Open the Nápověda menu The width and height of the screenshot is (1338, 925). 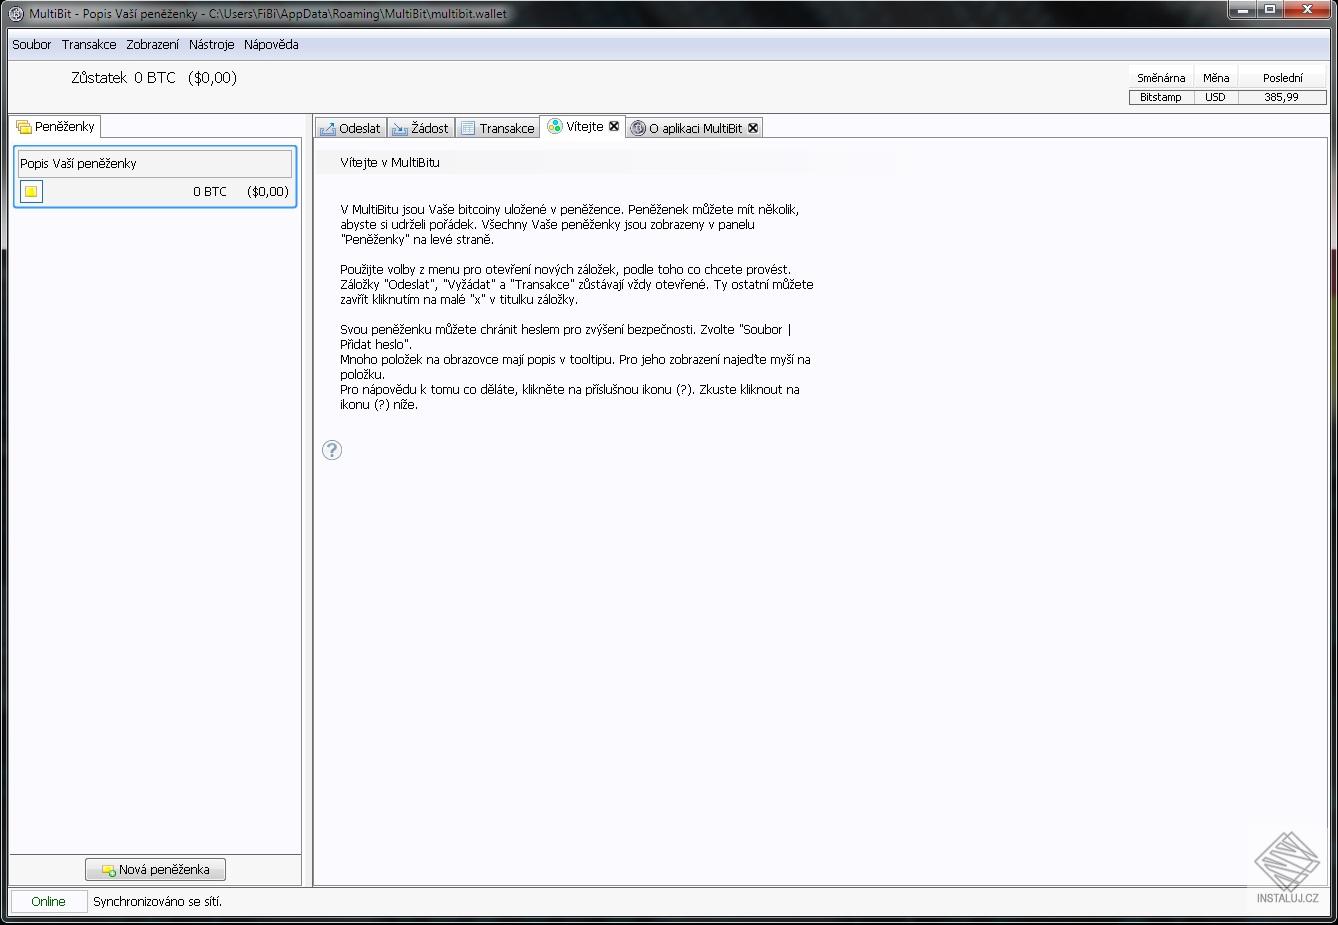271,45
